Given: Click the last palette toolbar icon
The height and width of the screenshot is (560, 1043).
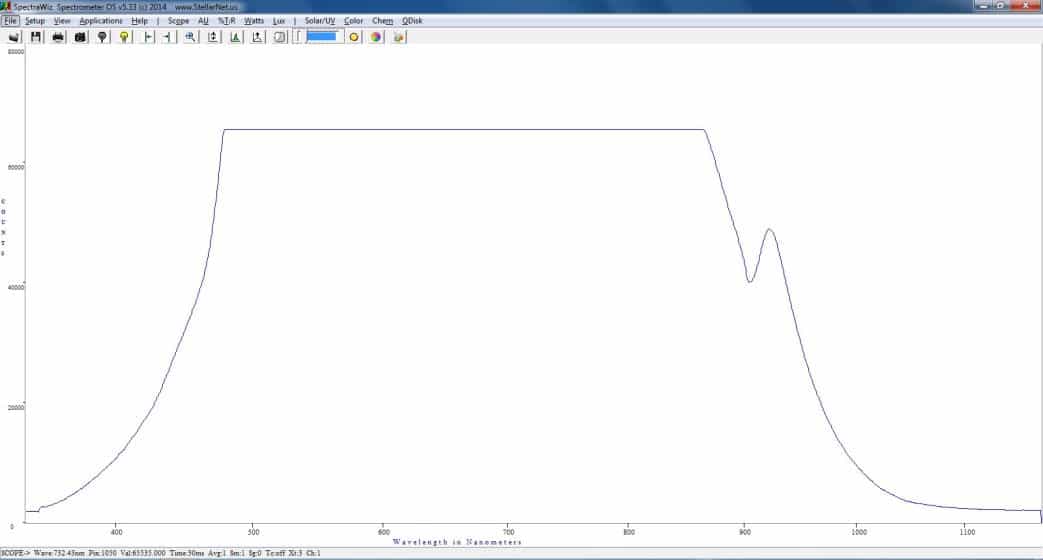Looking at the screenshot, I should click(398, 37).
